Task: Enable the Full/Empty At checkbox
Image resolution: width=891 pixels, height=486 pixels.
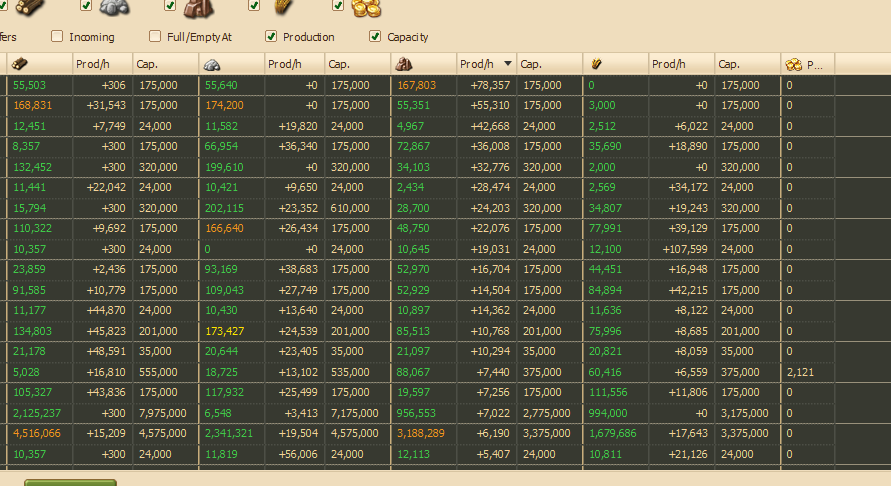Action: coord(155,37)
